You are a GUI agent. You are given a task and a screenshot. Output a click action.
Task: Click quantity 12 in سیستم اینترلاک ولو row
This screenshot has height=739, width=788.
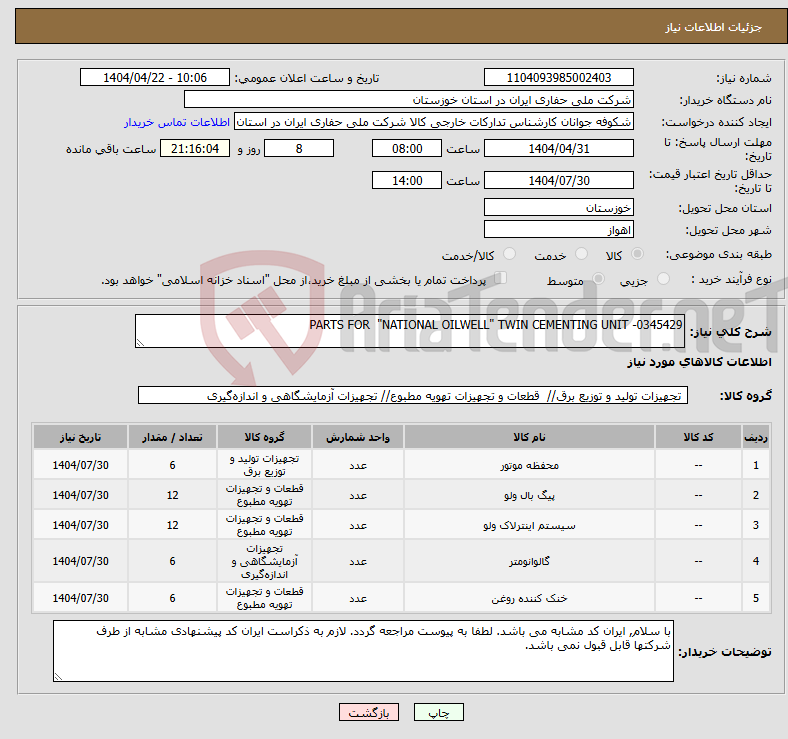click(x=172, y=525)
